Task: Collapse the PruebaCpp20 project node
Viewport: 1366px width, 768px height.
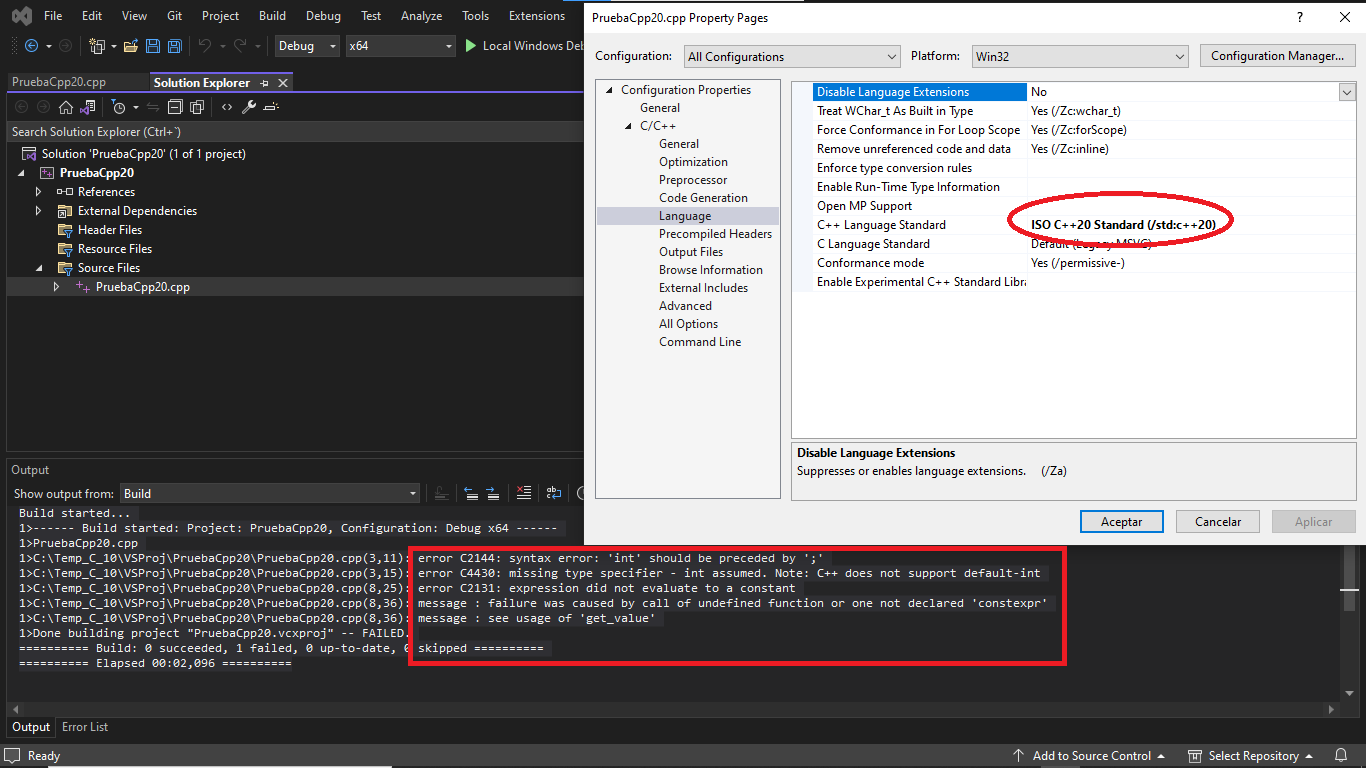Action: 21,173
